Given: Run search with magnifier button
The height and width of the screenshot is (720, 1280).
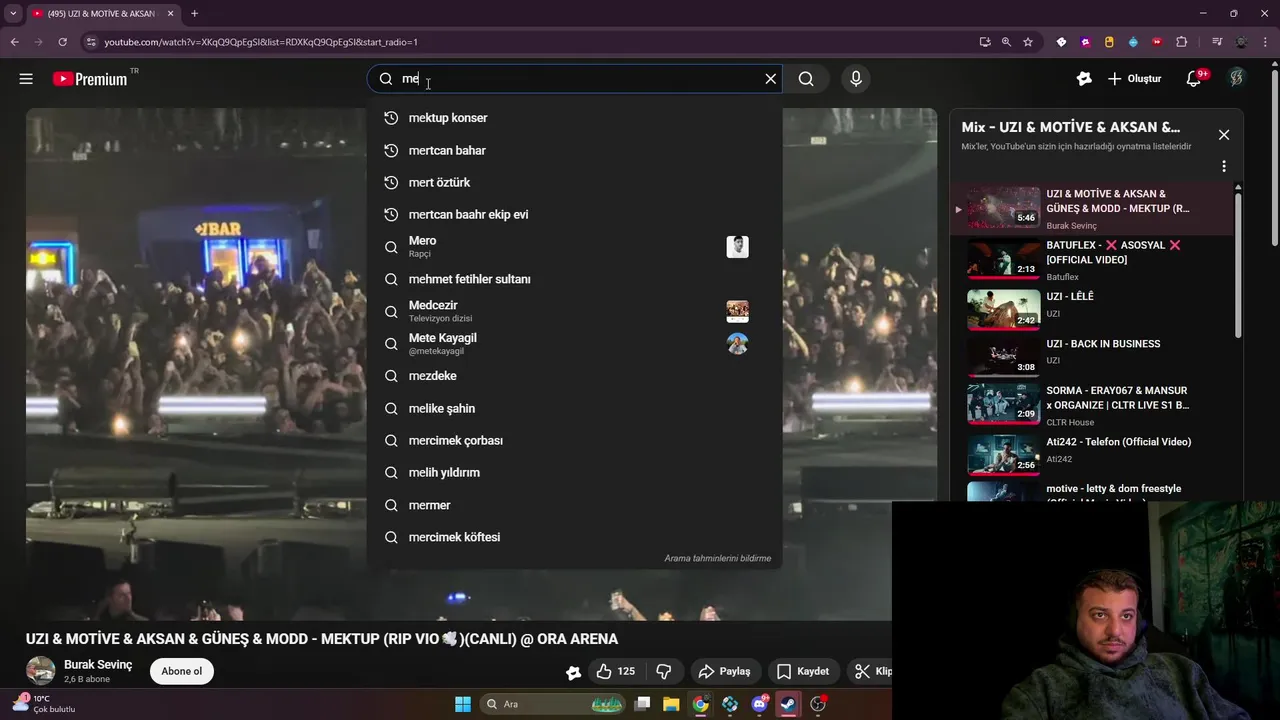Looking at the screenshot, I should pyautogui.click(x=806, y=79).
